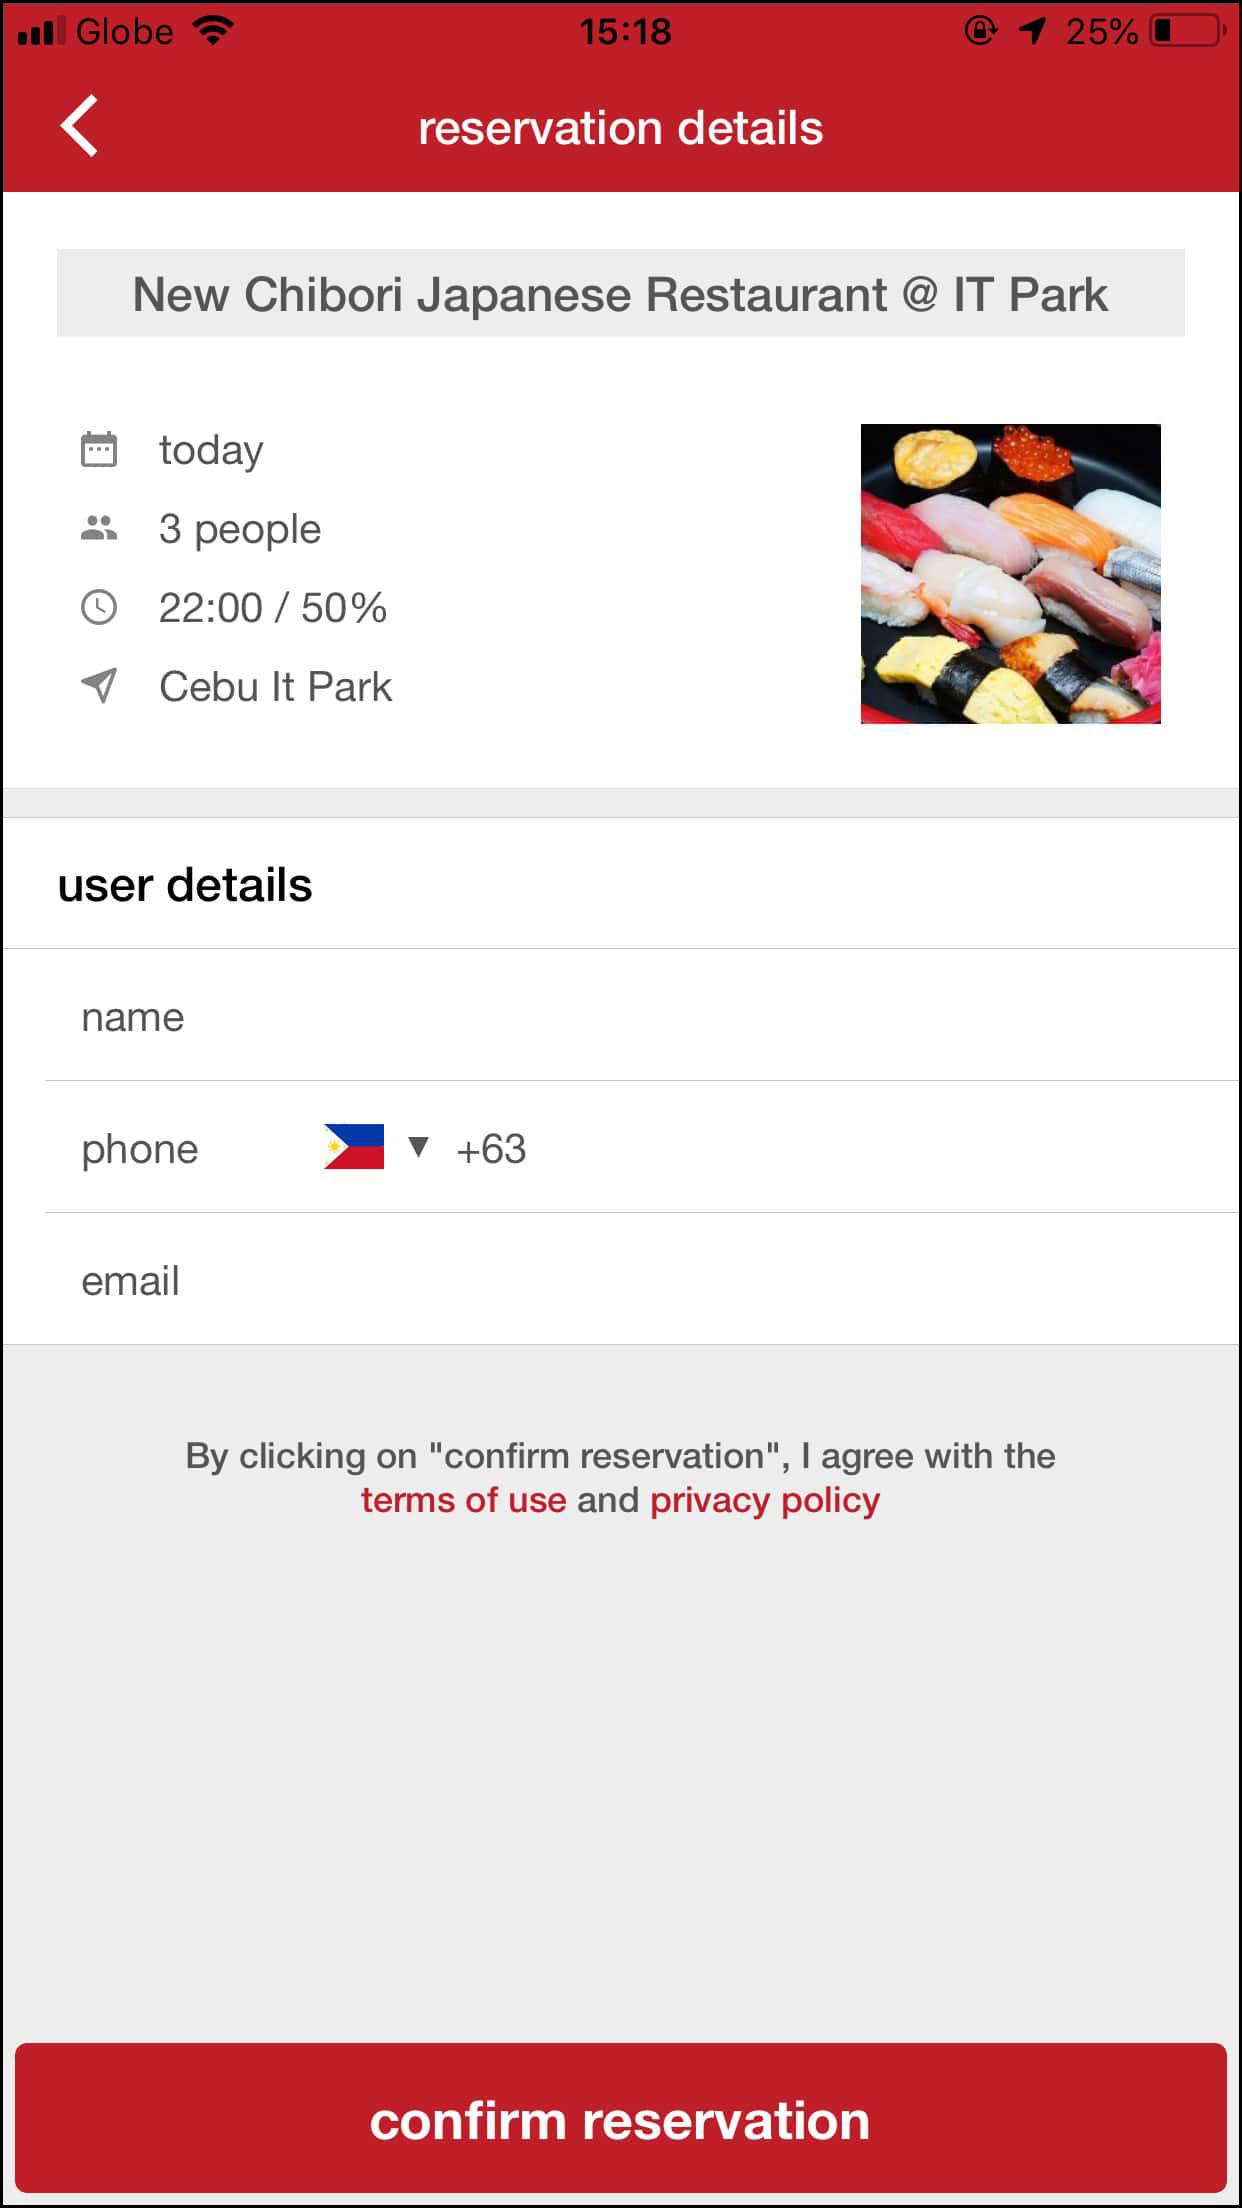This screenshot has height=2208, width=1242.
Task: Click the location arrow icon beside Cebu
Action: point(99,686)
